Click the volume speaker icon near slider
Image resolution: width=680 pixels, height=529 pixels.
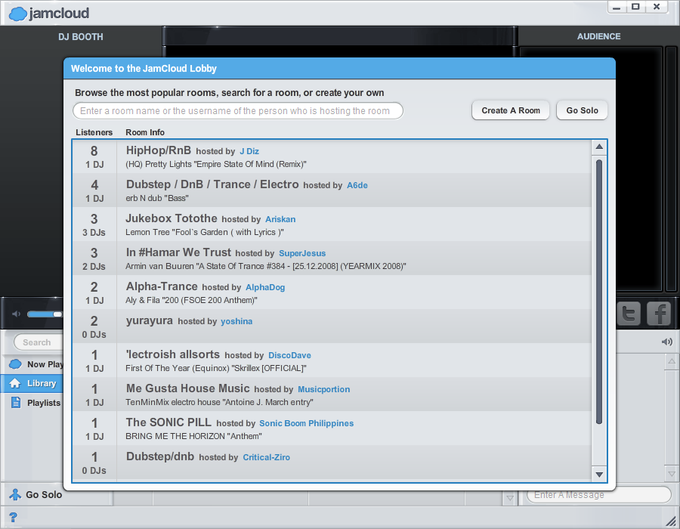coord(16,314)
